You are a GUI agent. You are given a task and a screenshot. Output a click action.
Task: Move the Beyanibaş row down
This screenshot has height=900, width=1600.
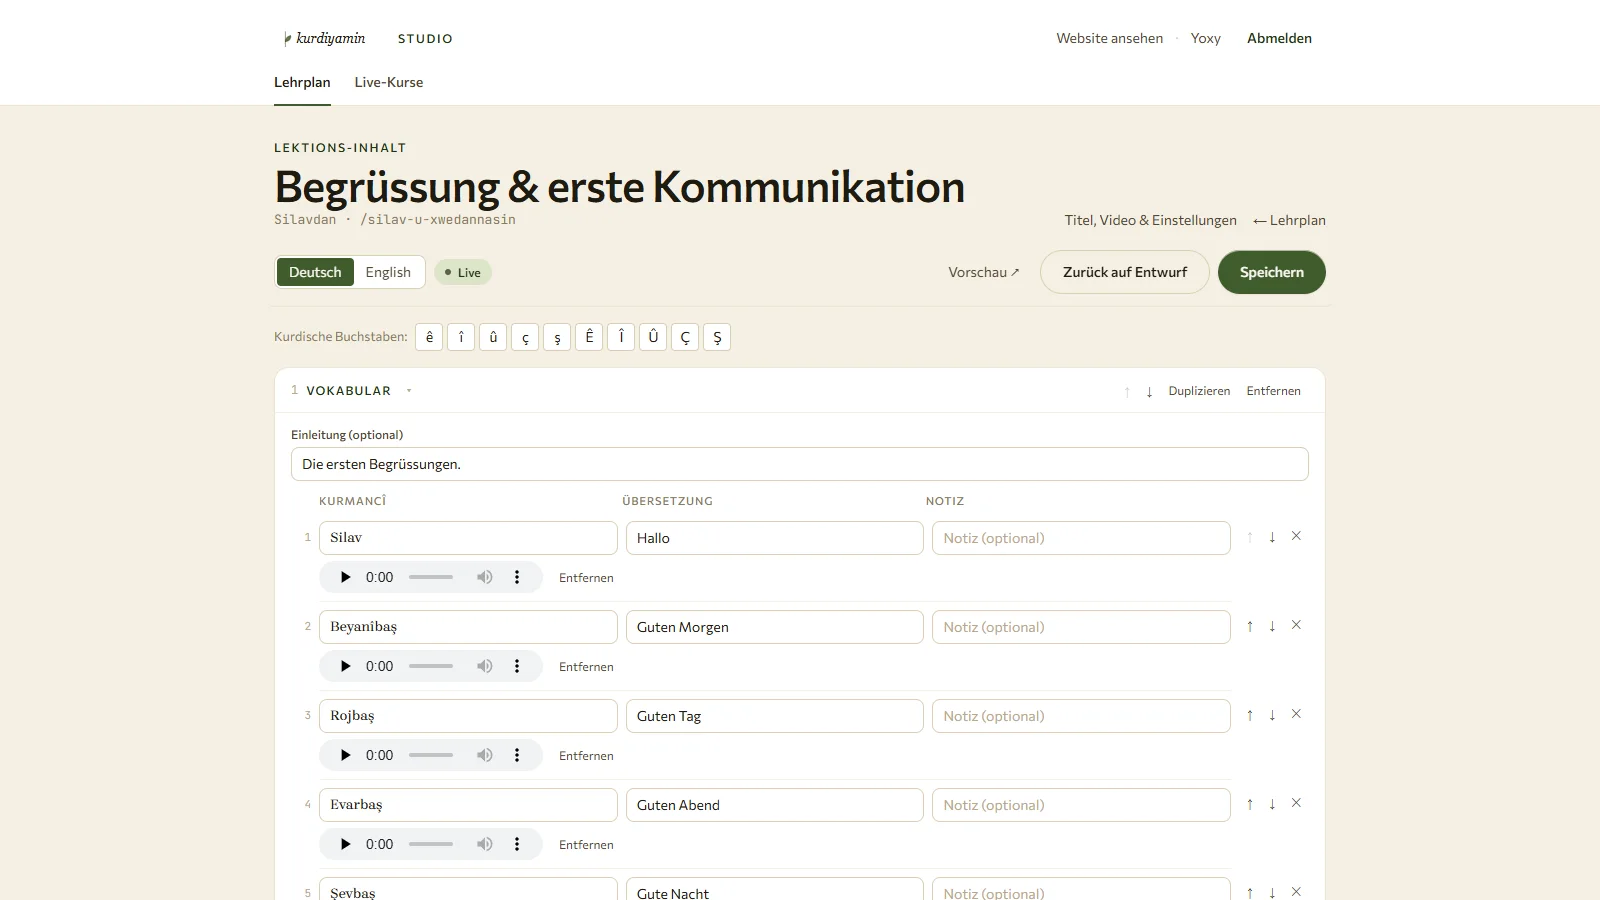tap(1272, 626)
